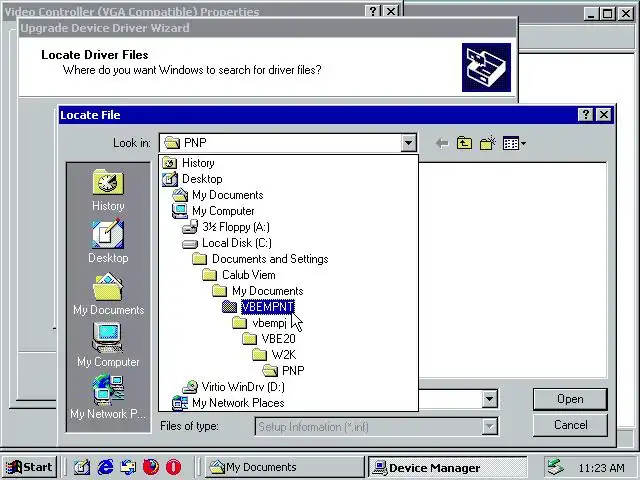Select My Computer in the places bar
The width and height of the screenshot is (640, 480).
[x=108, y=345]
